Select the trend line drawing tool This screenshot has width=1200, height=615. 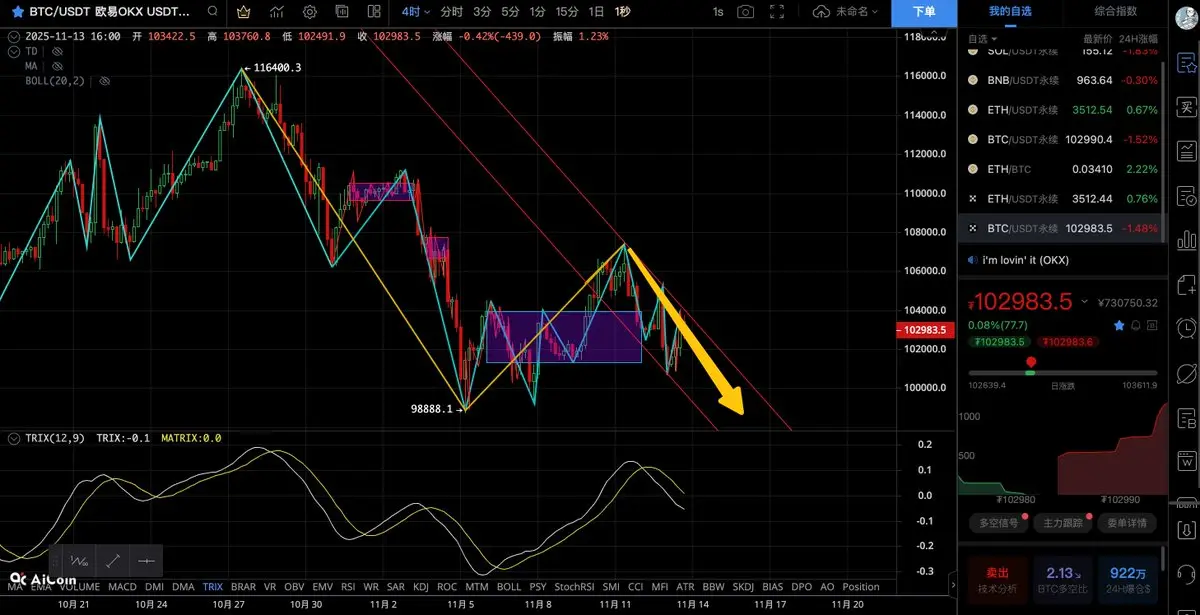[x=113, y=561]
